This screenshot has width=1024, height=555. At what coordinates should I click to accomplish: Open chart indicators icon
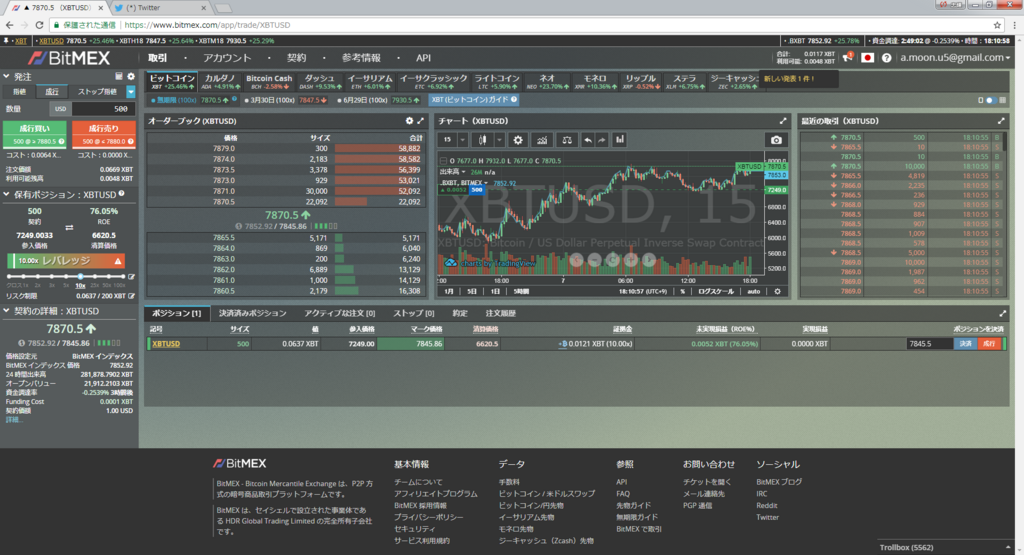(x=542, y=140)
